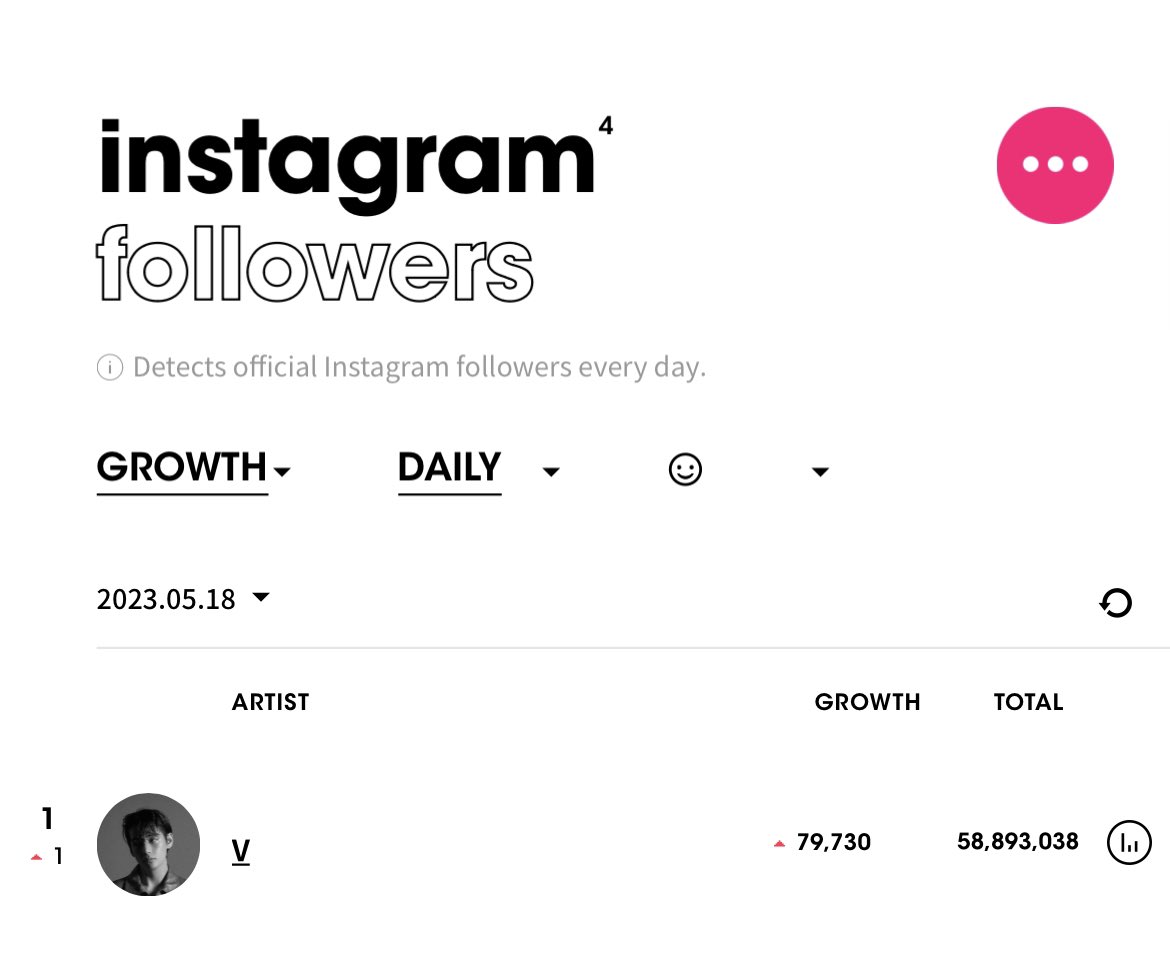1170x964 pixels.
Task: Open the 2023.05.18 date dropdown
Action: point(183,598)
